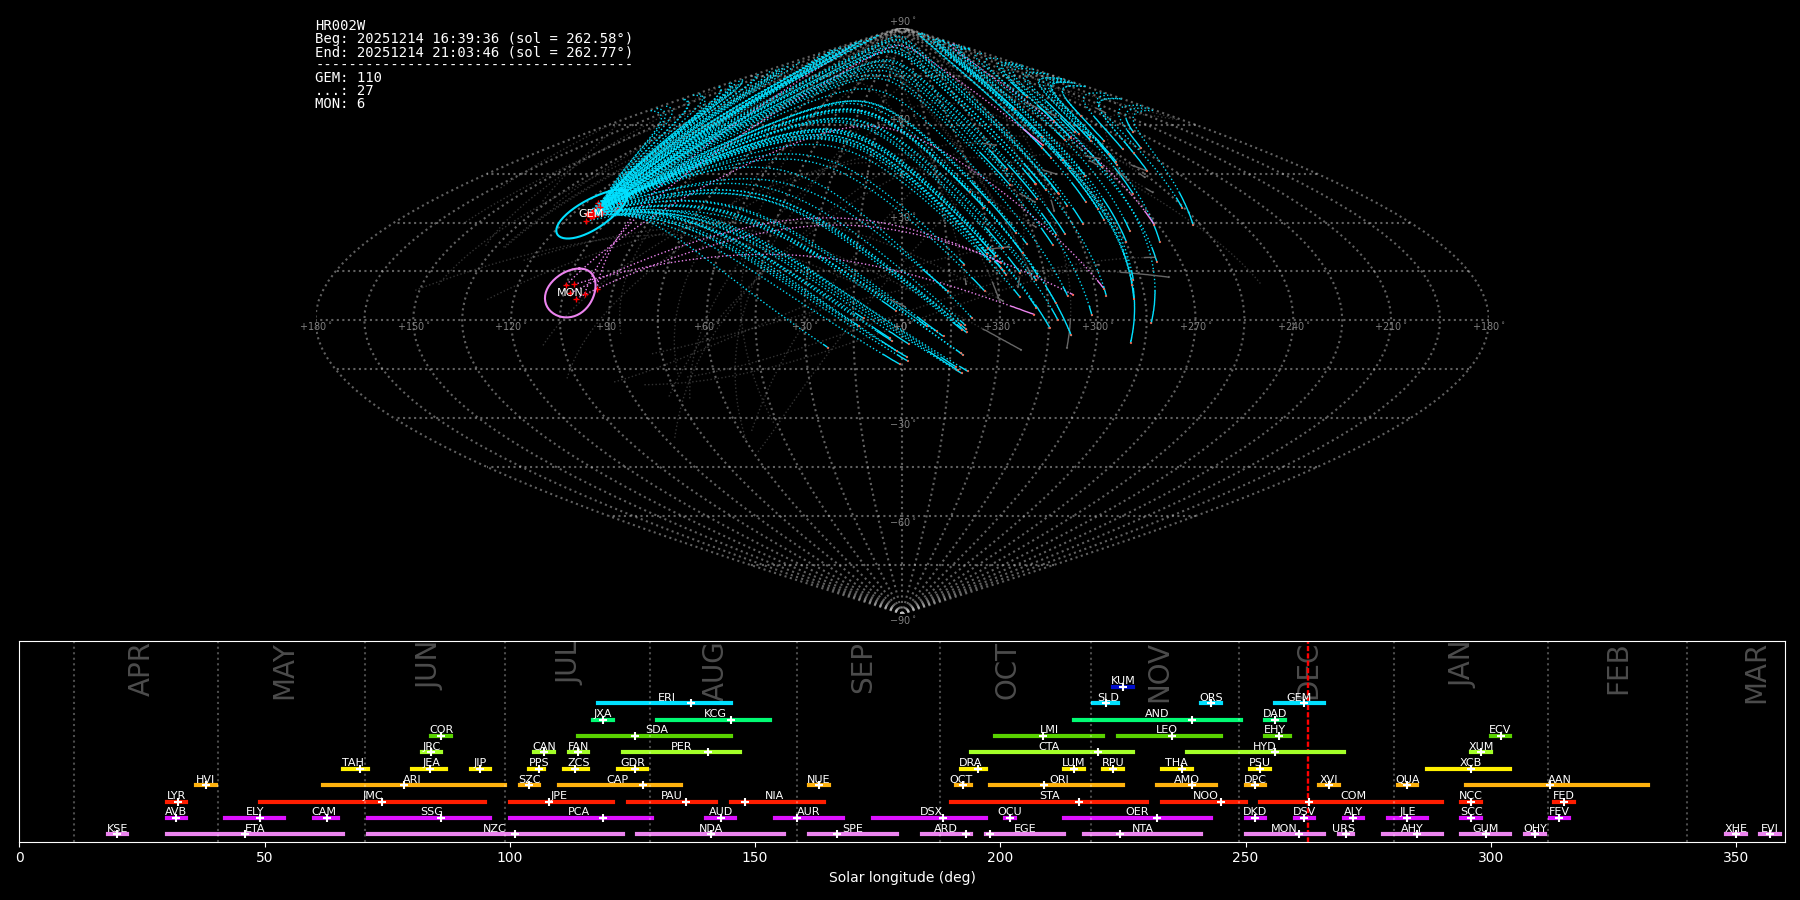Click the MON radiant label on the sky map
This screenshot has height=900, width=1800.
[569, 293]
